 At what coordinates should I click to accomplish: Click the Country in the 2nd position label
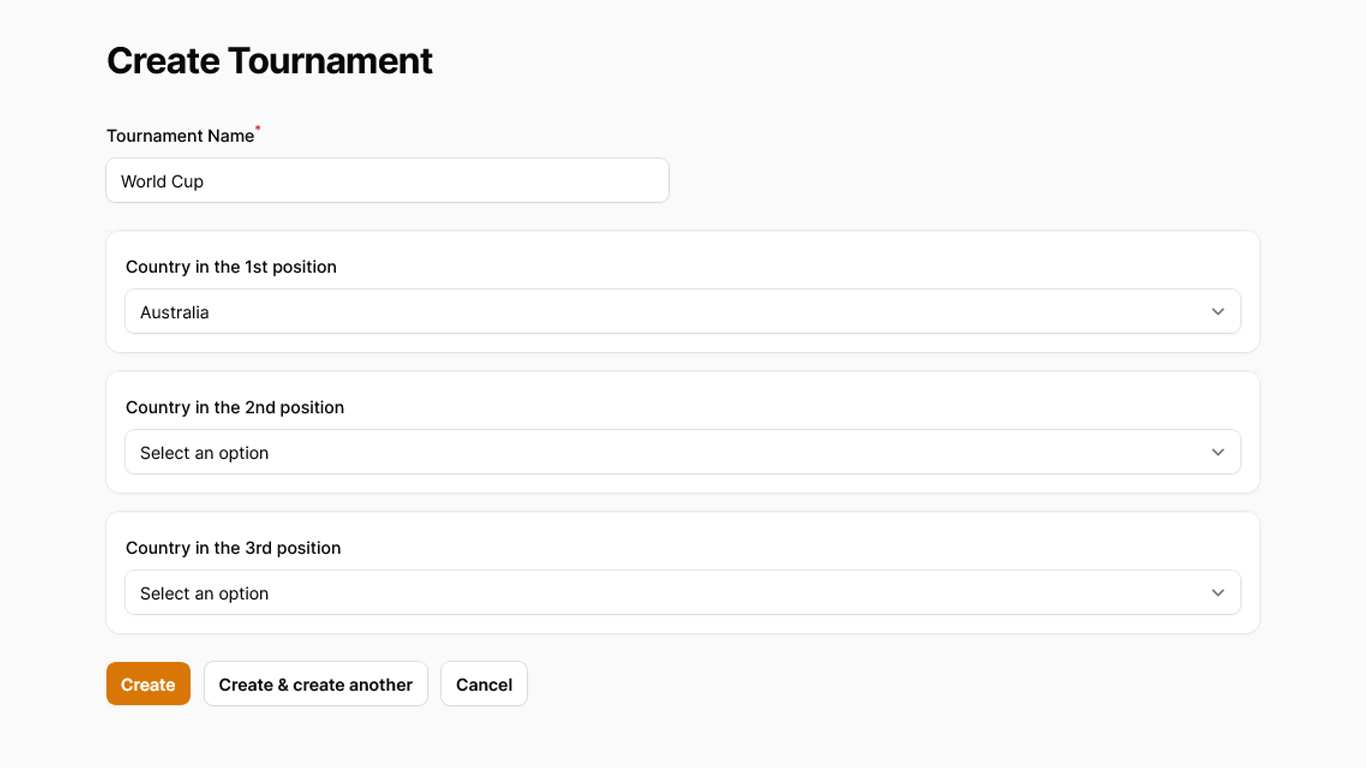235,407
